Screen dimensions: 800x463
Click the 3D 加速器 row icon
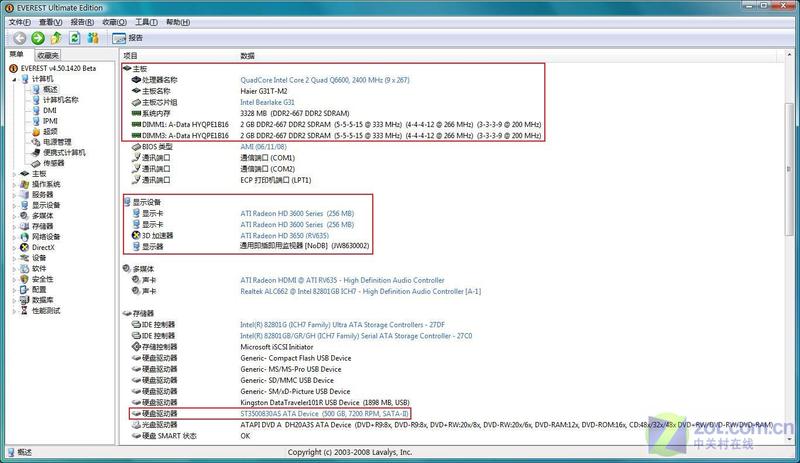click(x=136, y=235)
